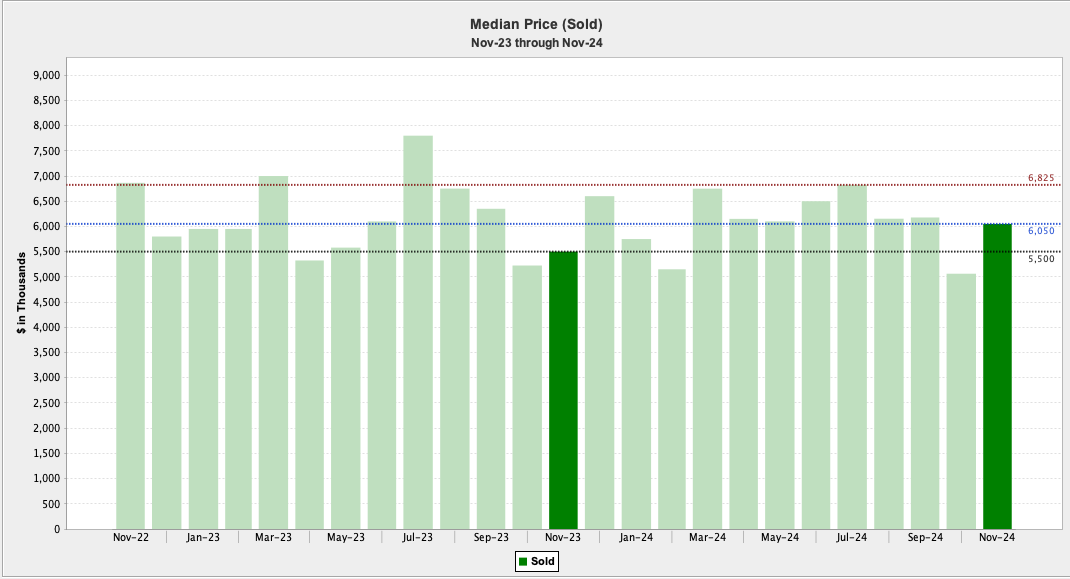
Task: Select the Mar-24 bar
Action: pos(707,358)
